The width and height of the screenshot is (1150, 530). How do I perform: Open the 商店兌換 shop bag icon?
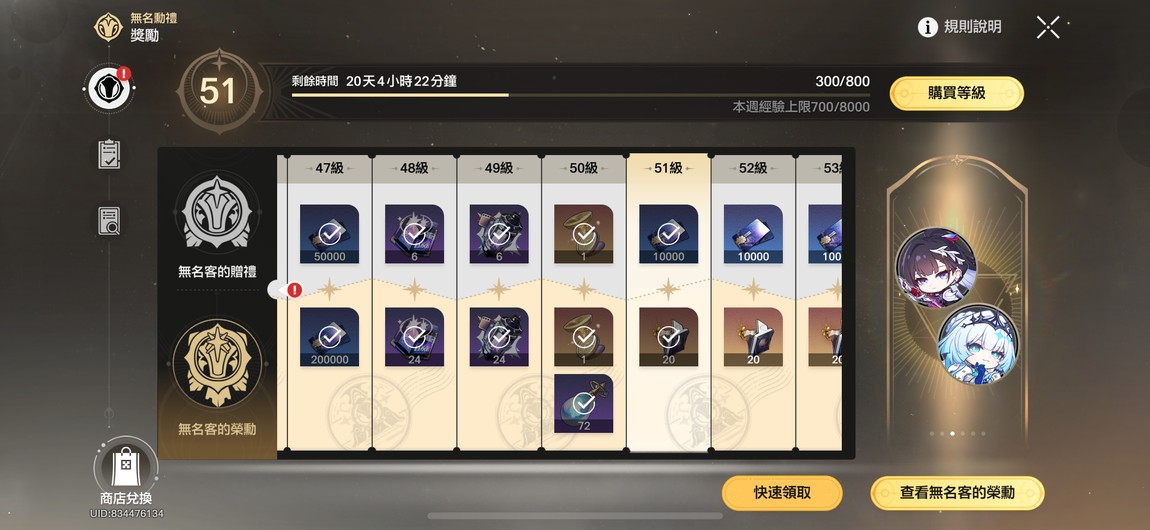click(x=125, y=465)
